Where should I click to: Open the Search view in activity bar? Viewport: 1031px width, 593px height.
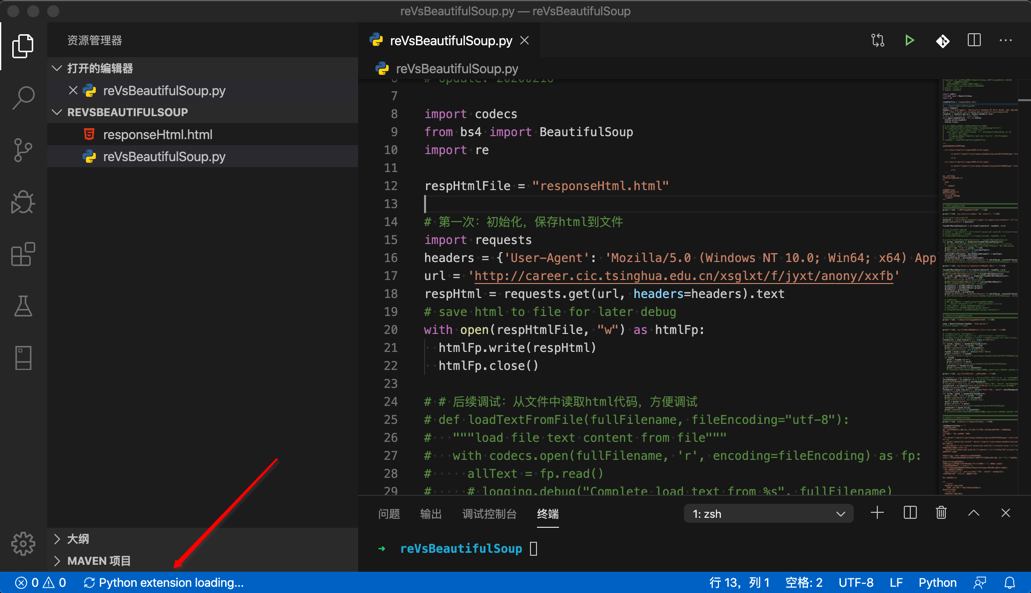[23, 97]
